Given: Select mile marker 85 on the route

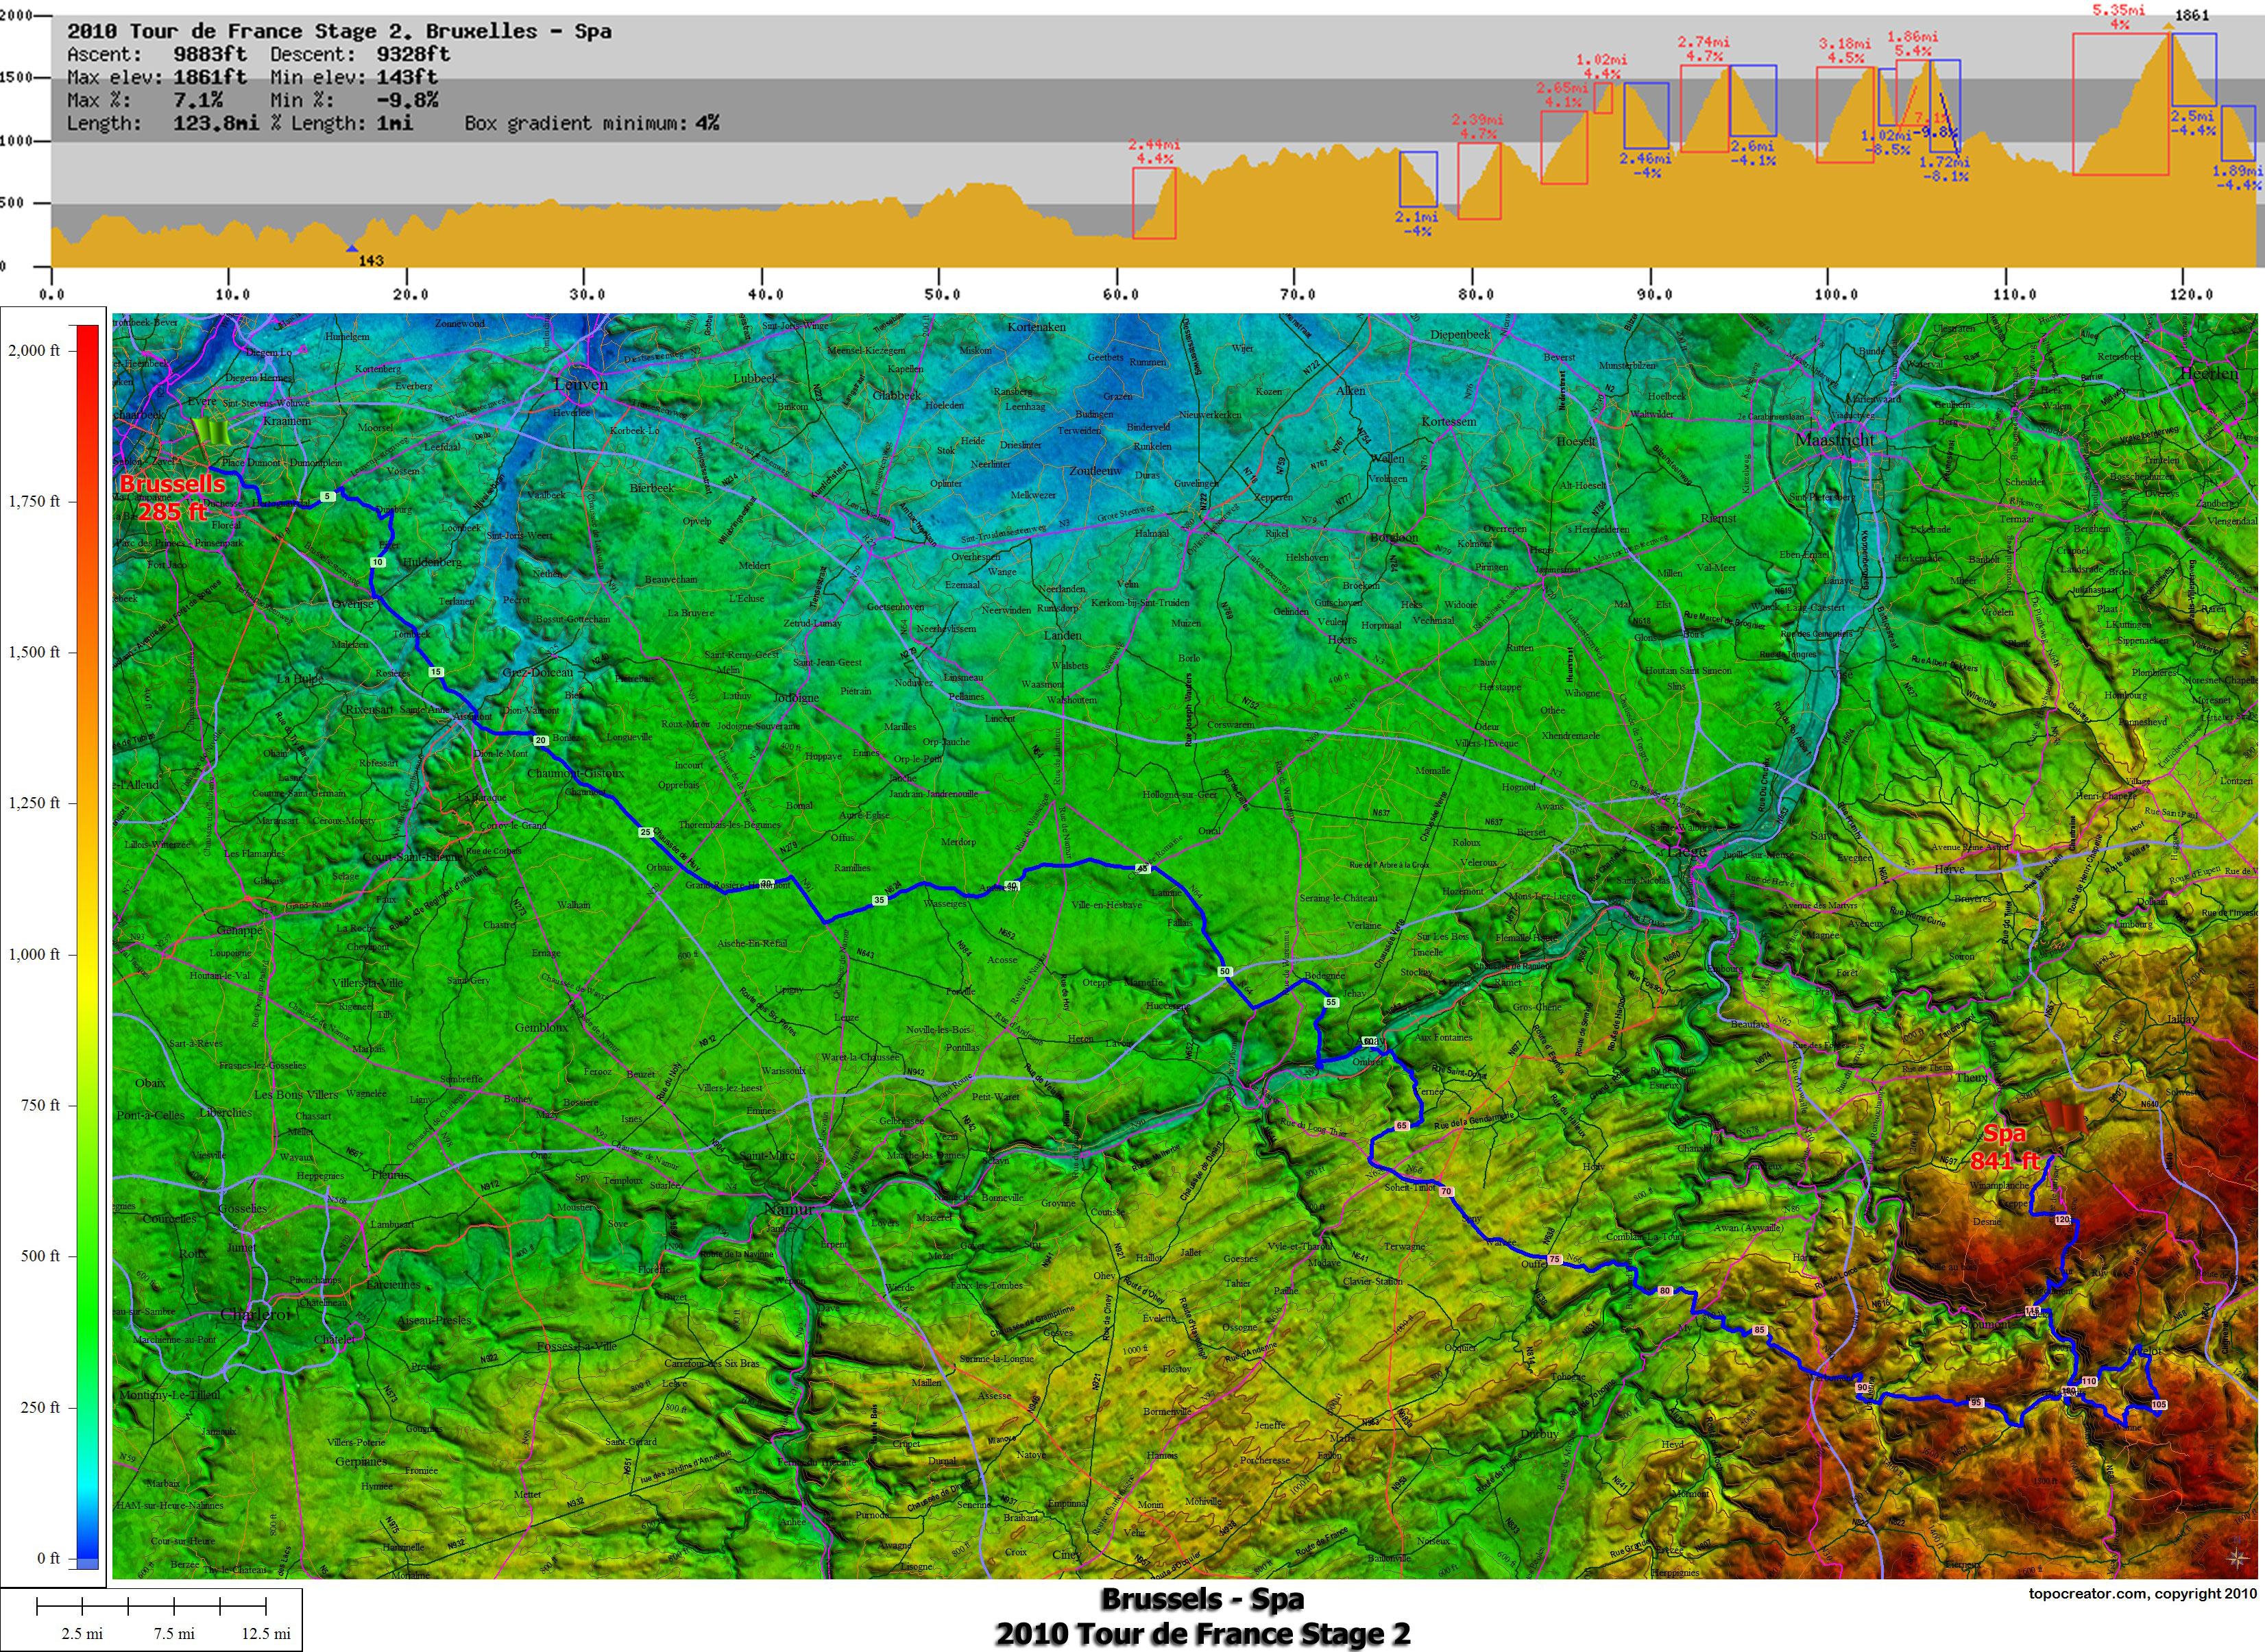Looking at the screenshot, I should [1759, 1330].
